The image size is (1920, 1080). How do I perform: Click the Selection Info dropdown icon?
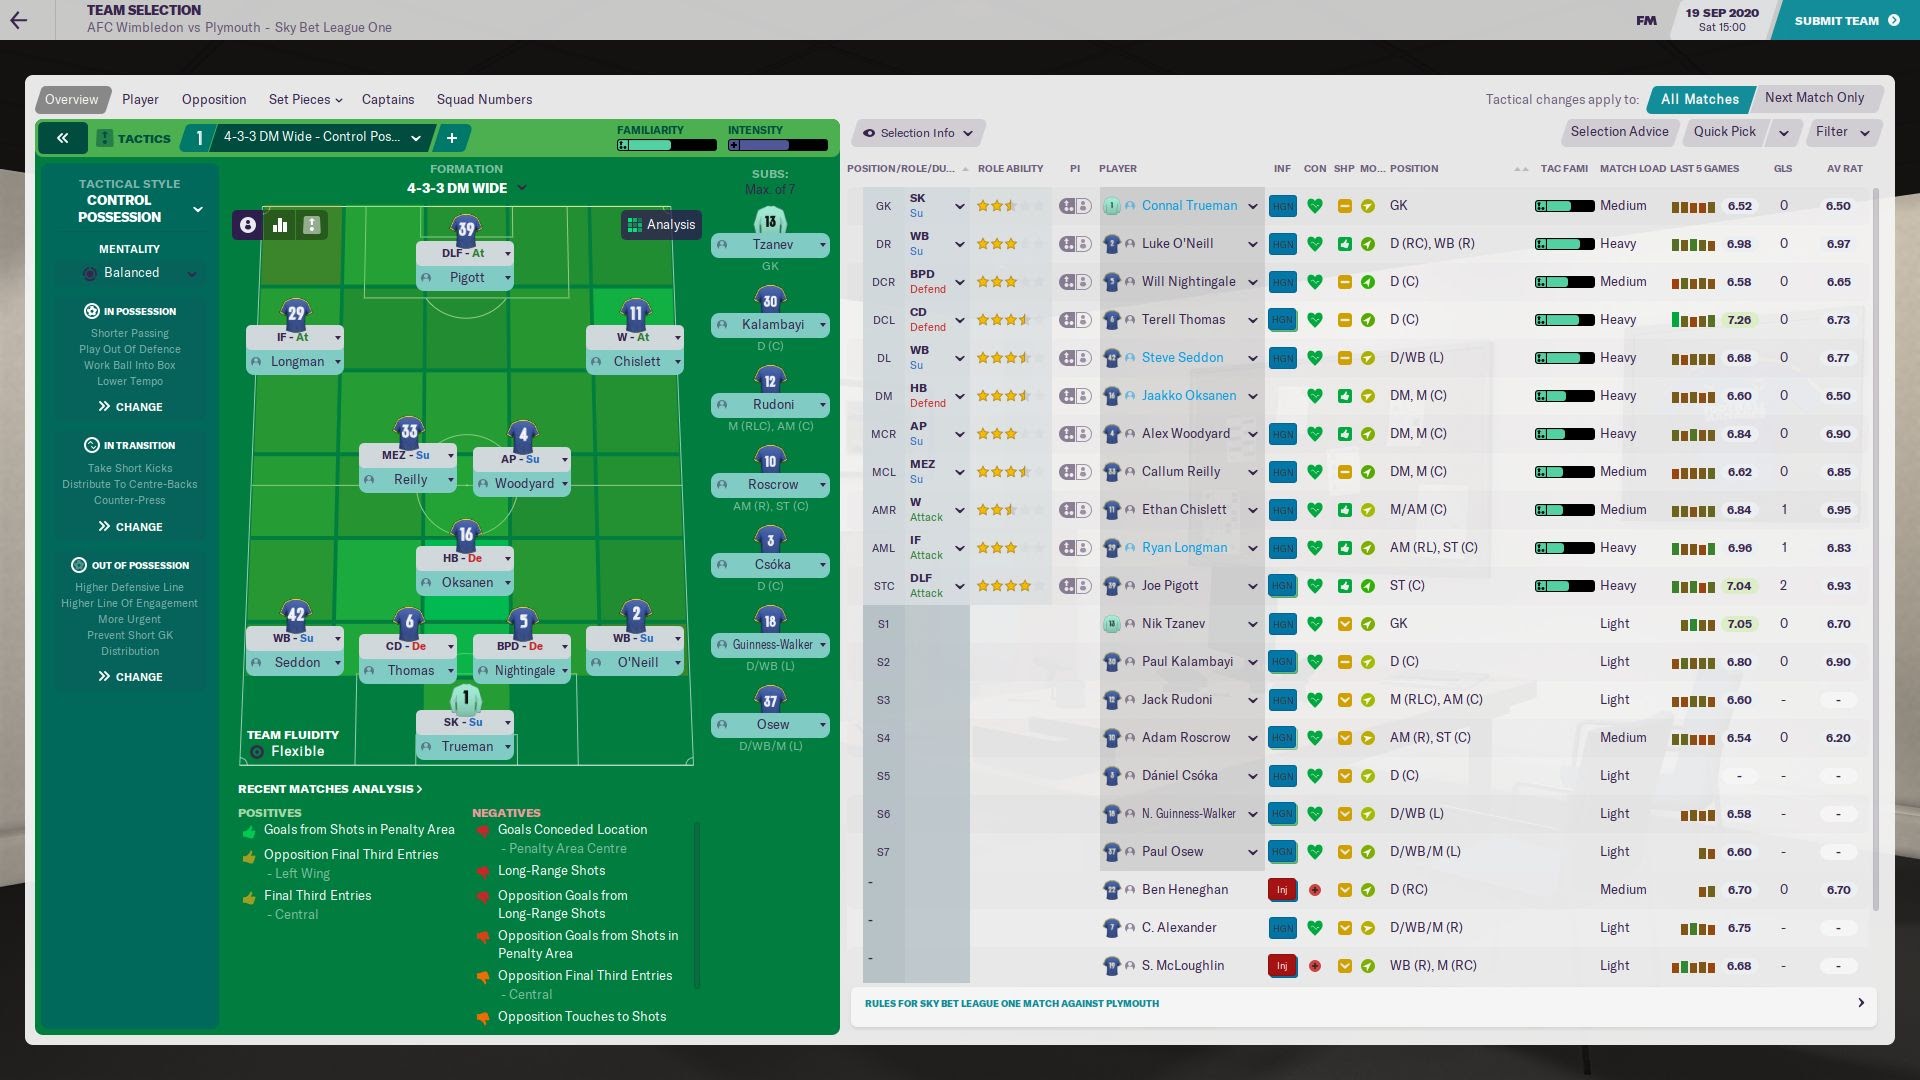(967, 132)
